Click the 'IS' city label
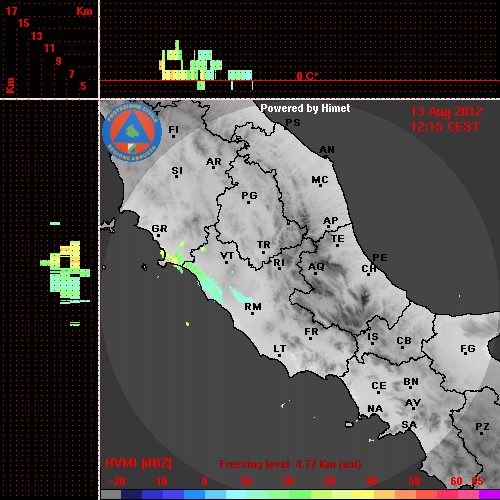Screen dimensions: 500x500 click(x=373, y=337)
